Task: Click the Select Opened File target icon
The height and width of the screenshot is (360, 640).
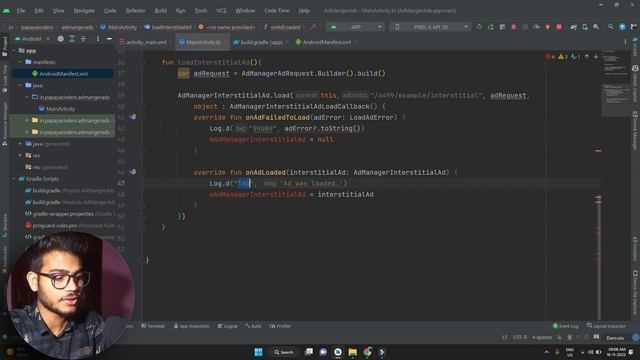Action: click(x=60, y=39)
